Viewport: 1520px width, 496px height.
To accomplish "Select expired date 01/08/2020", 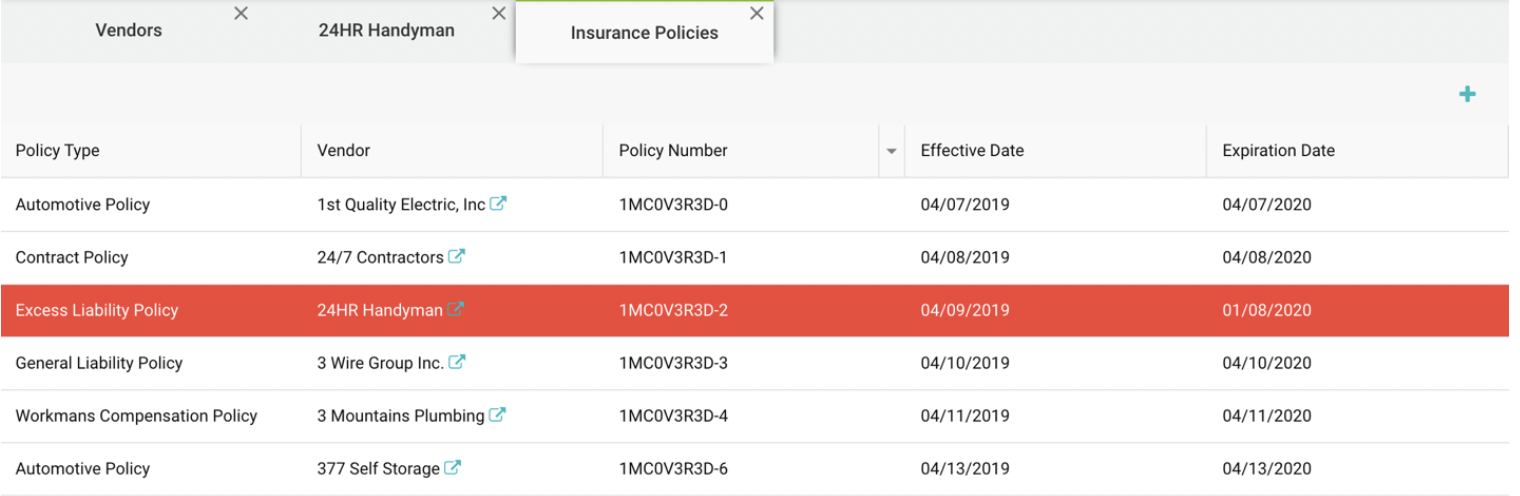I will tap(1267, 310).
